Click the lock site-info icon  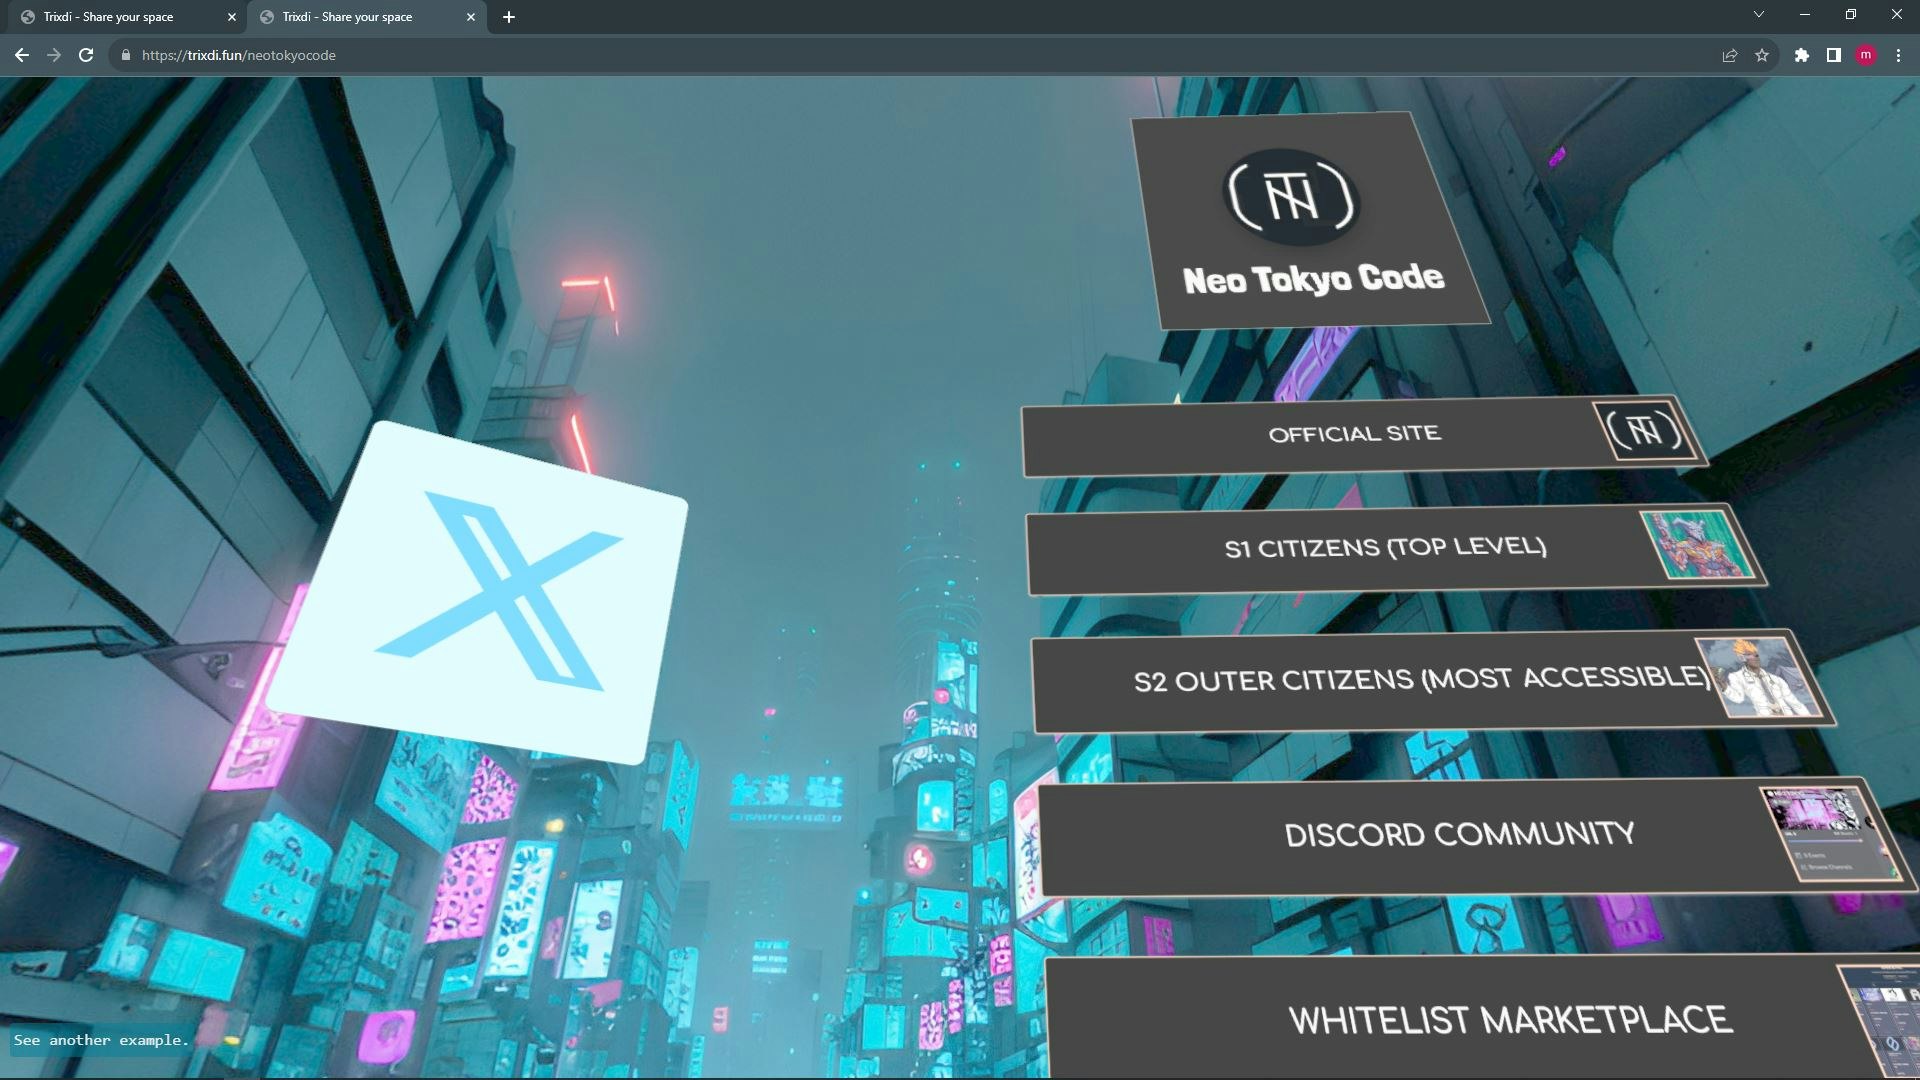tap(125, 55)
